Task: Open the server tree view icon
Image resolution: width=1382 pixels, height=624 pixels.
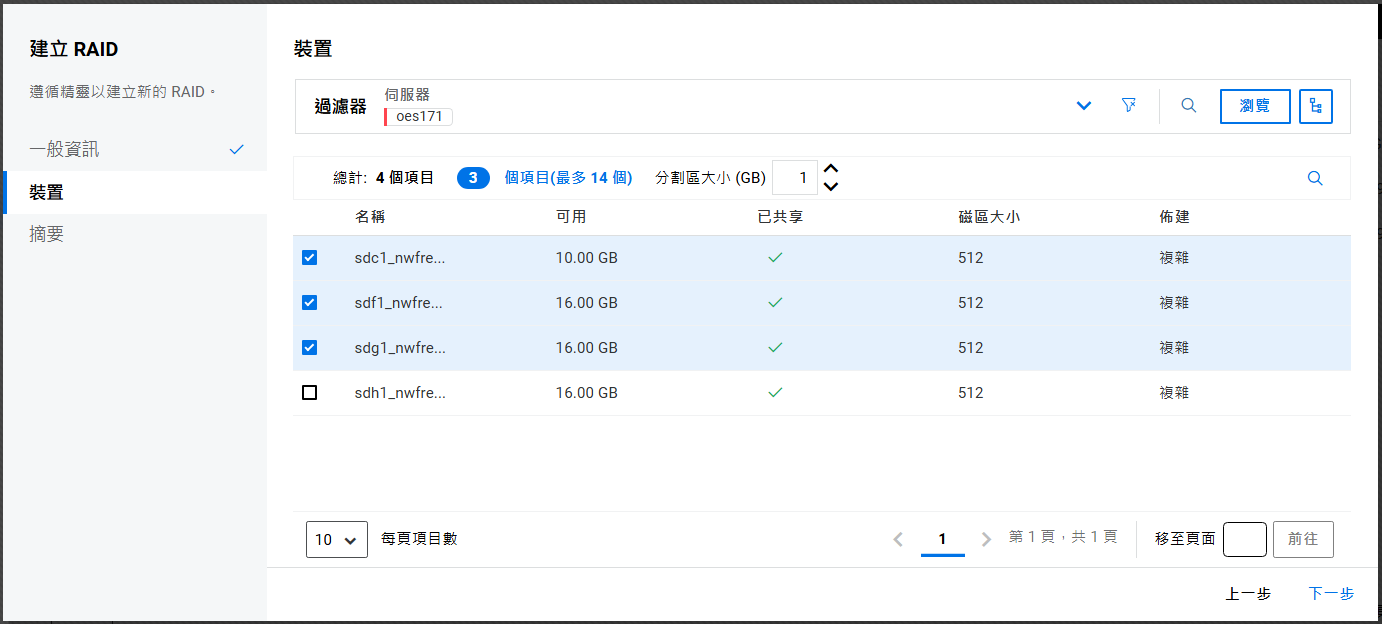Action: coord(1315,106)
